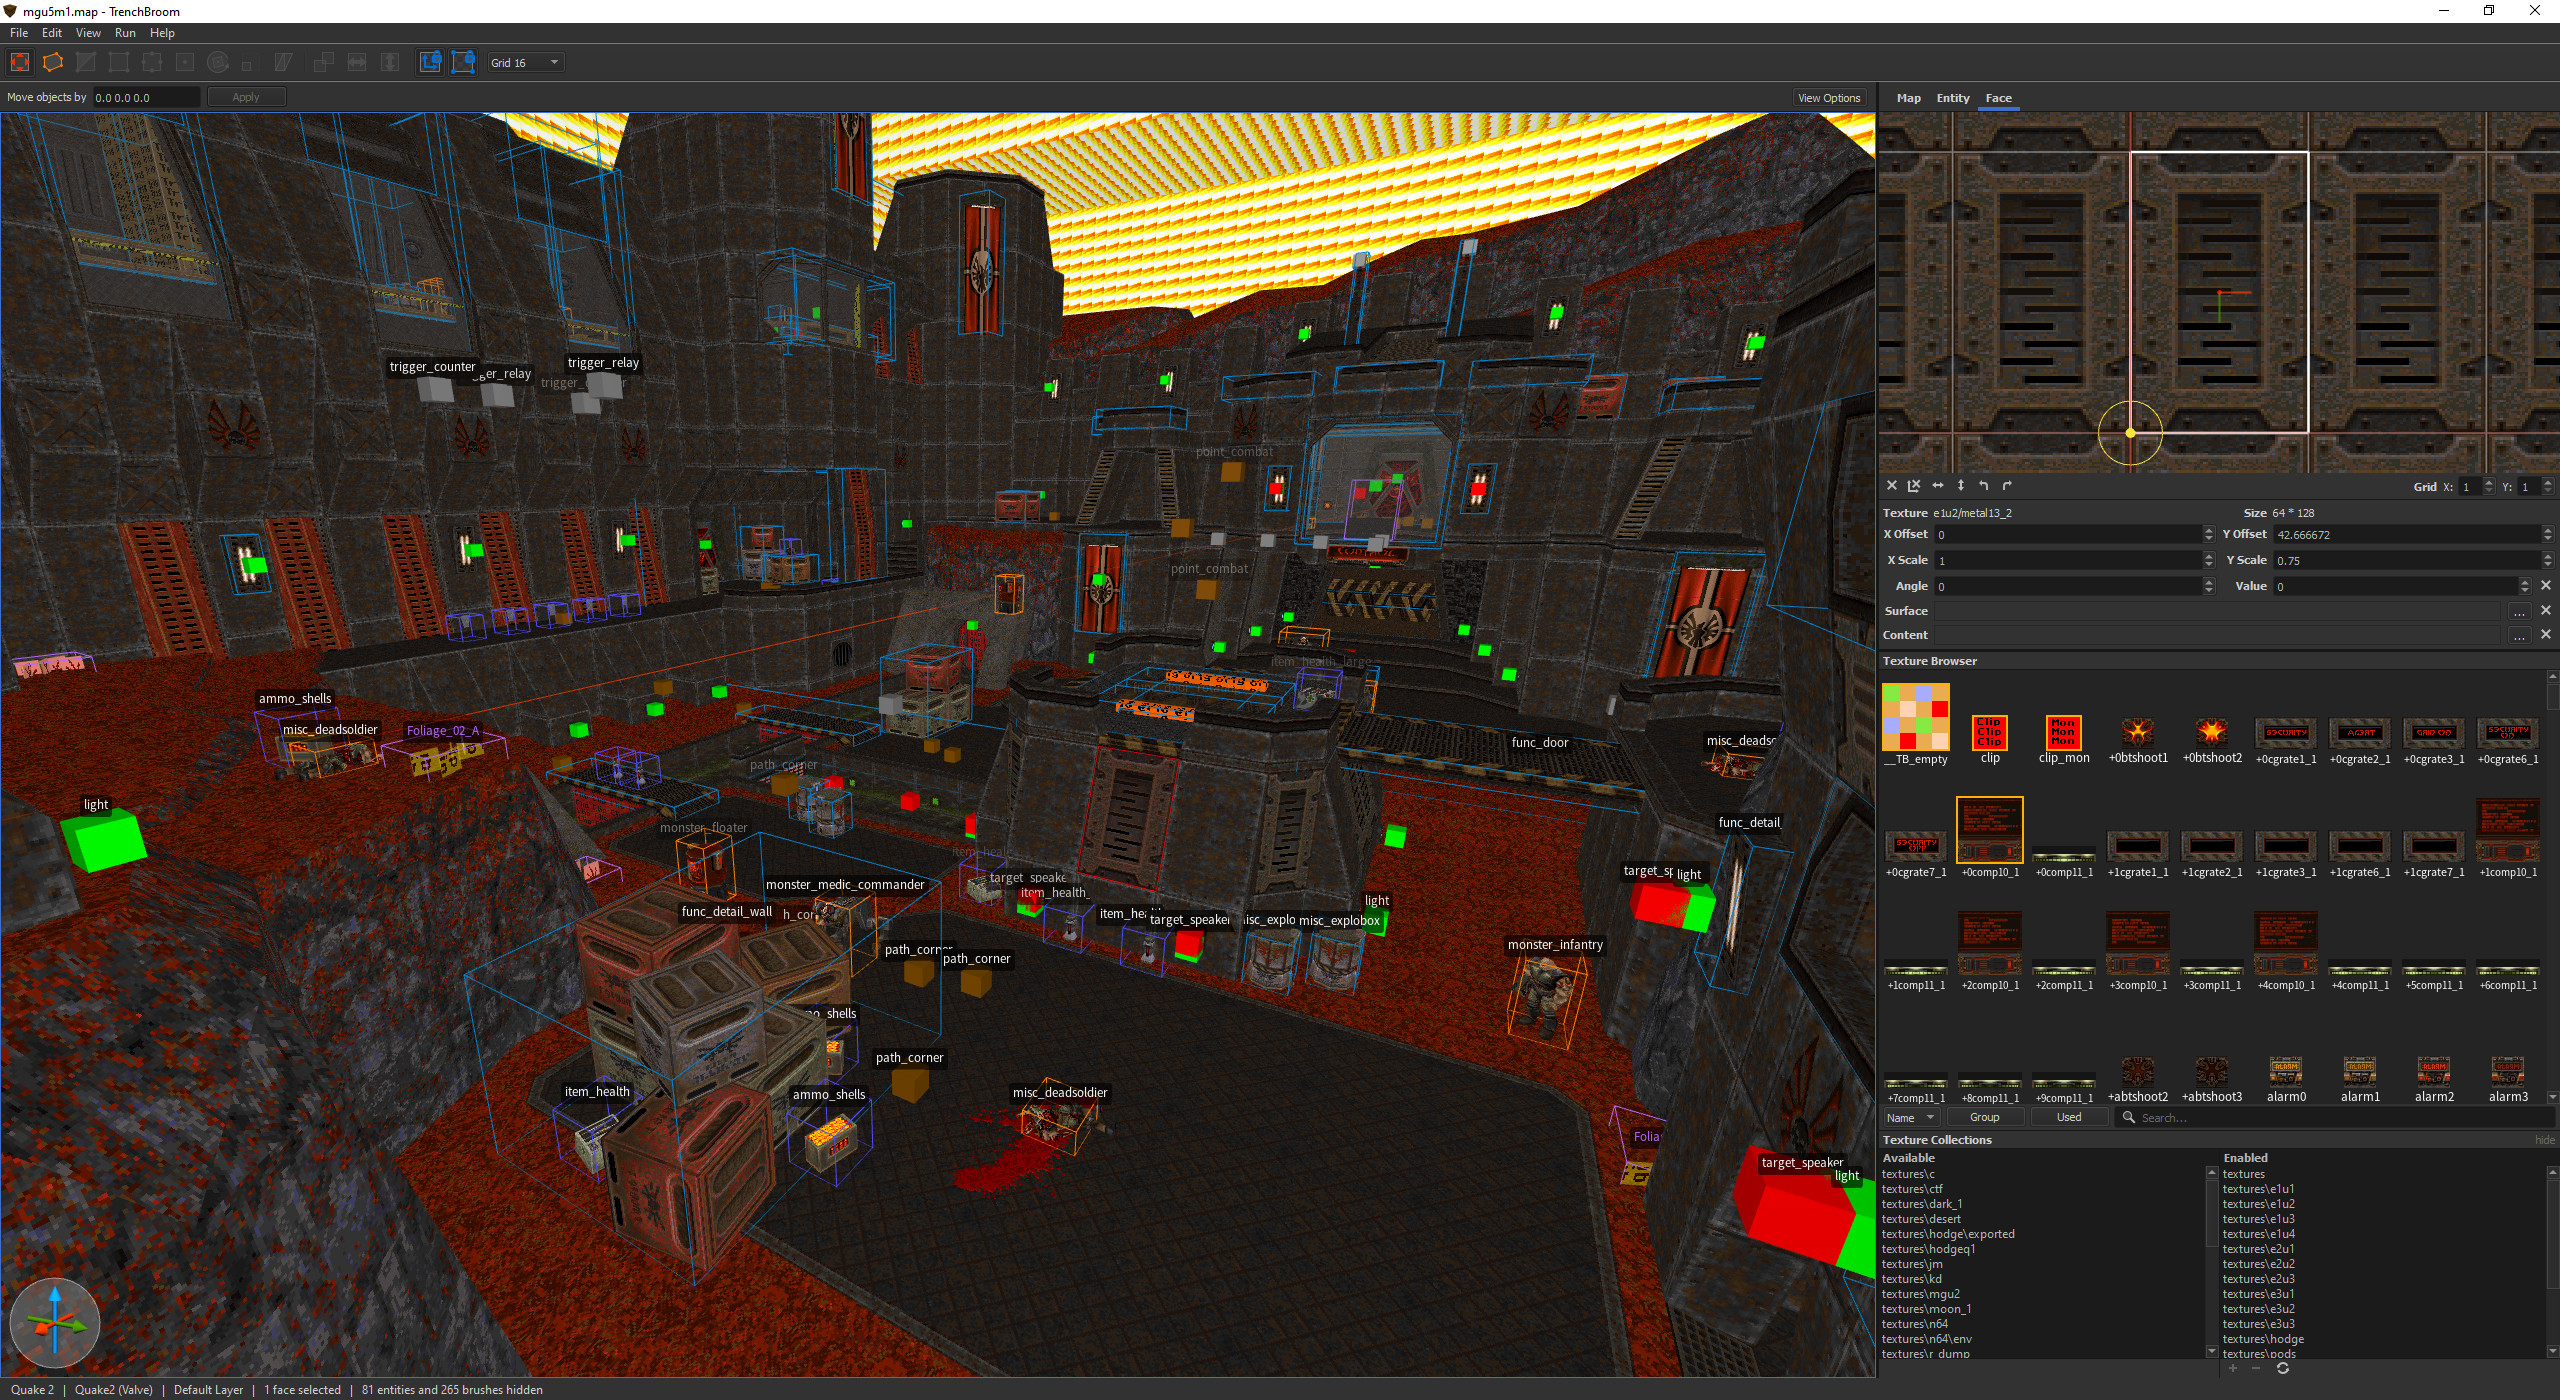The image size is (2560, 1400).
Task: Select the shear tool in the toolbar
Action: click(x=283, y=62)
